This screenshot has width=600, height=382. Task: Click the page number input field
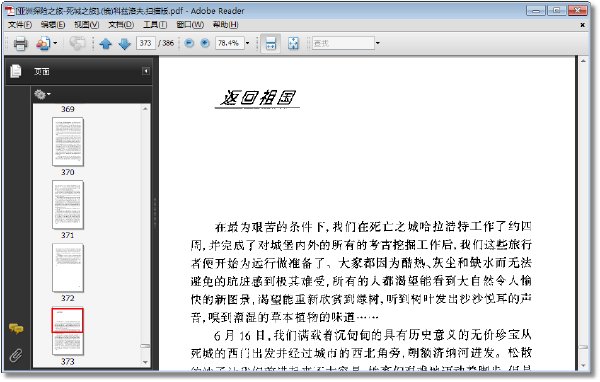coord(145,43)
